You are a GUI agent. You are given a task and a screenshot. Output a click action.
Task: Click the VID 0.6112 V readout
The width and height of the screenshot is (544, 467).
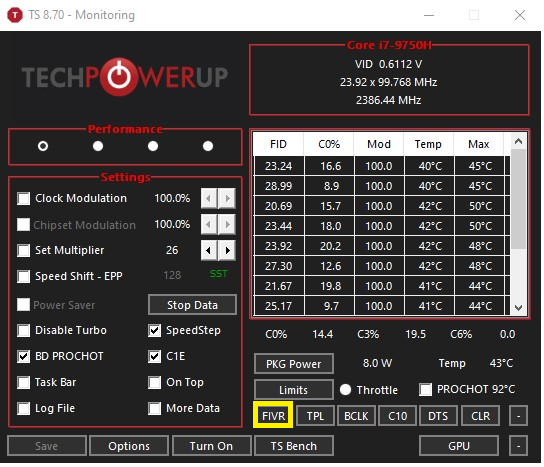[389, 64]
